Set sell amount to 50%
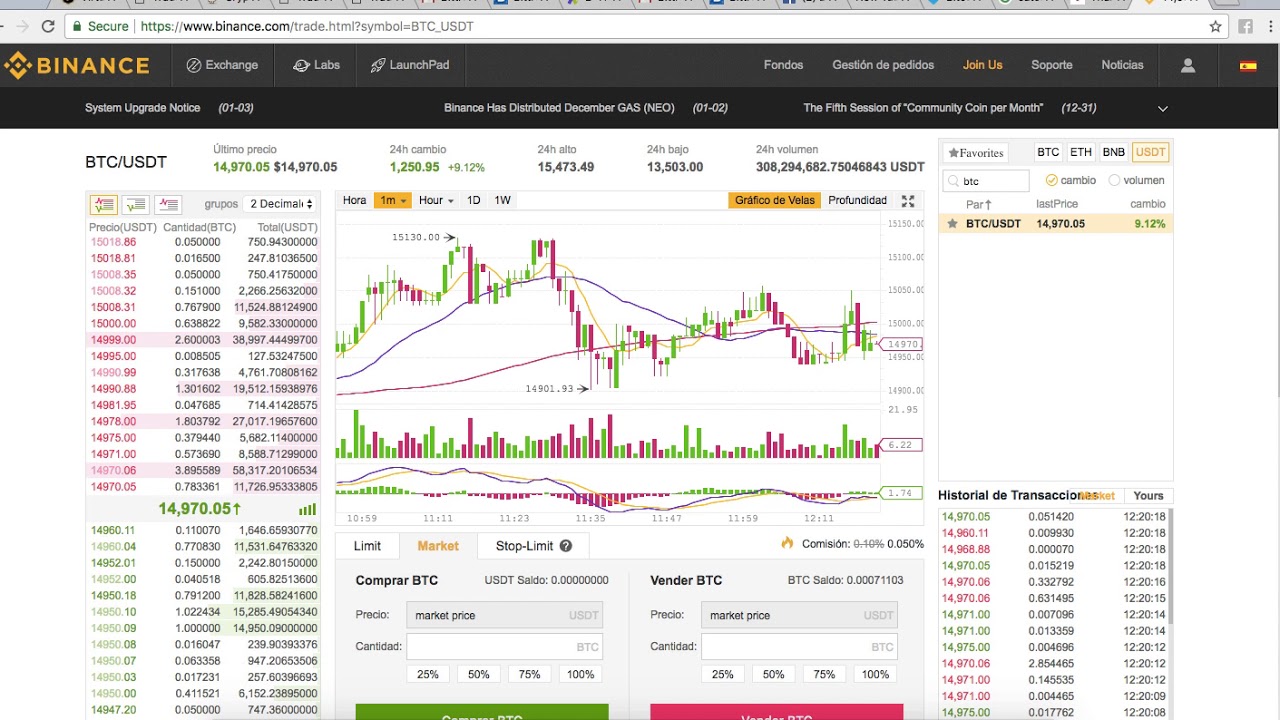Screen dimensions: 1280x720 [x=773, y=674]
